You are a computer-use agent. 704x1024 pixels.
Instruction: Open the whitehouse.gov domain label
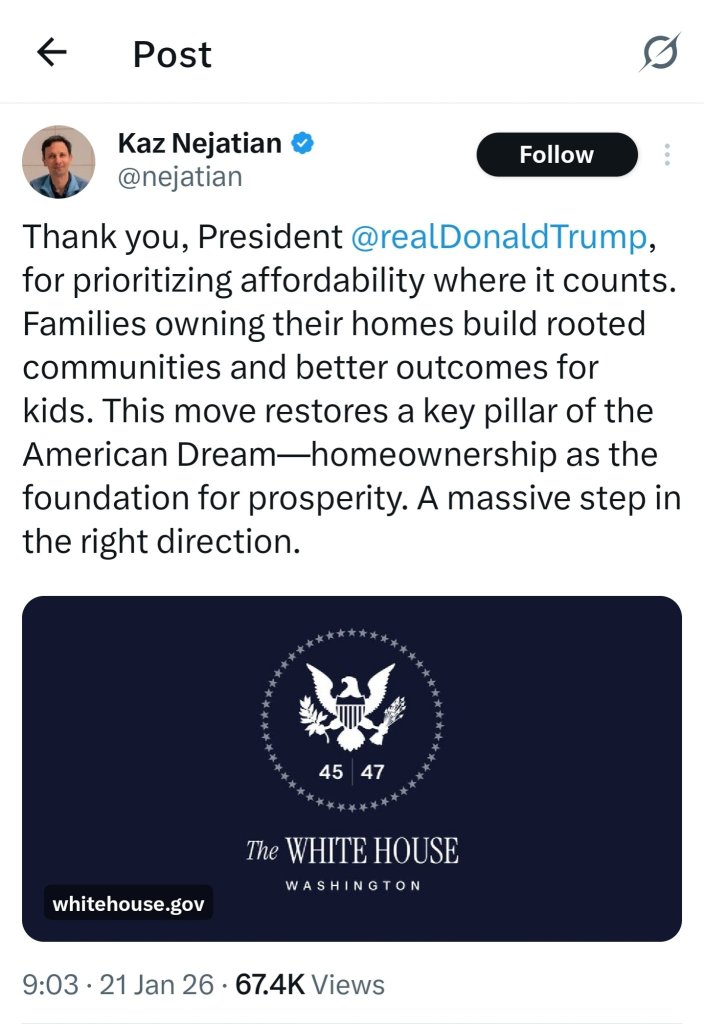(x=129, y=903)
